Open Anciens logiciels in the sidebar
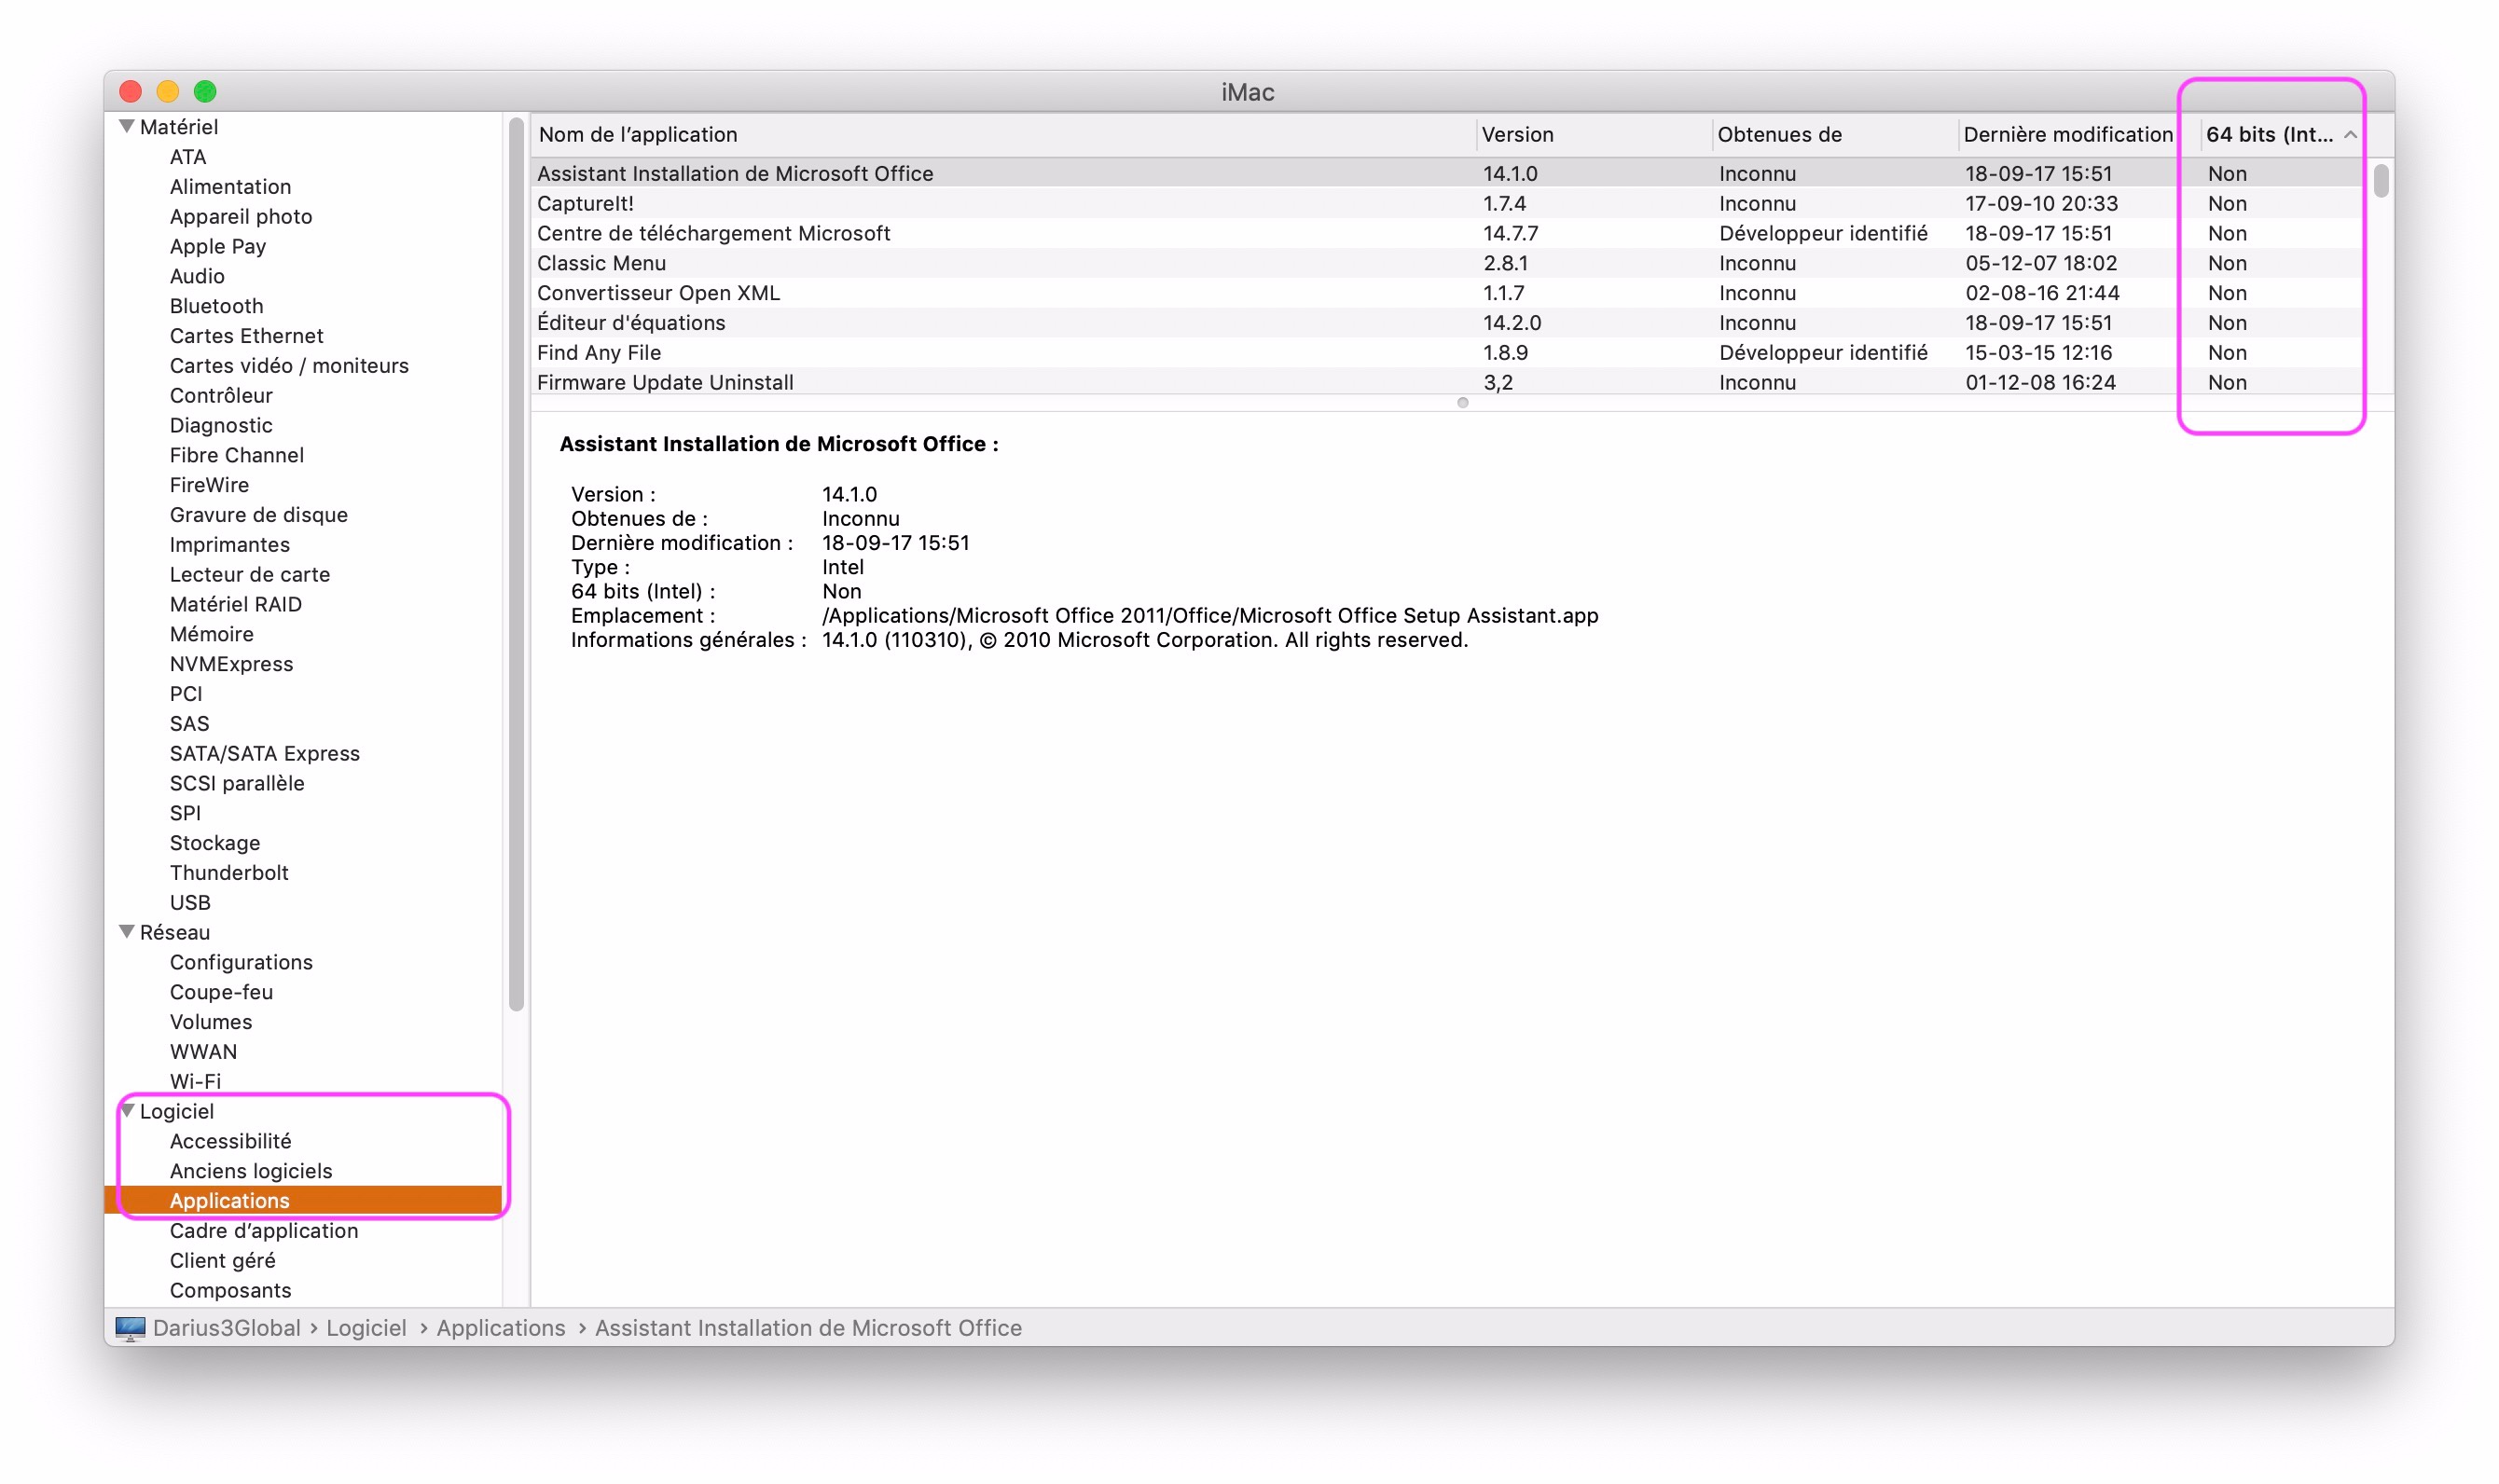 pyautogui.click(x=250, y=1170)
